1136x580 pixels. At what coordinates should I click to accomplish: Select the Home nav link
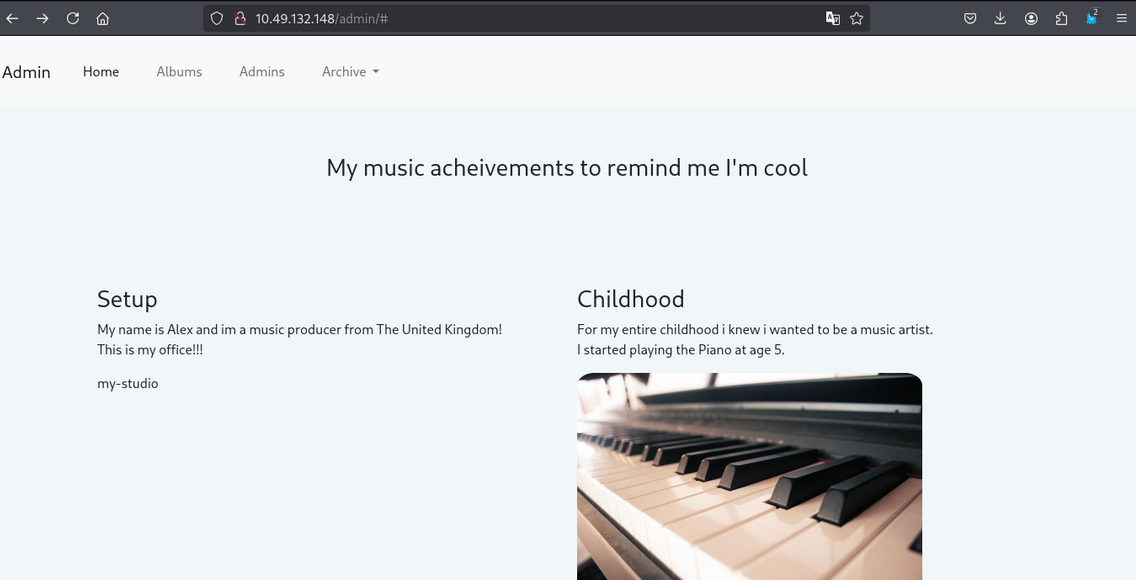tap(101, 72)
